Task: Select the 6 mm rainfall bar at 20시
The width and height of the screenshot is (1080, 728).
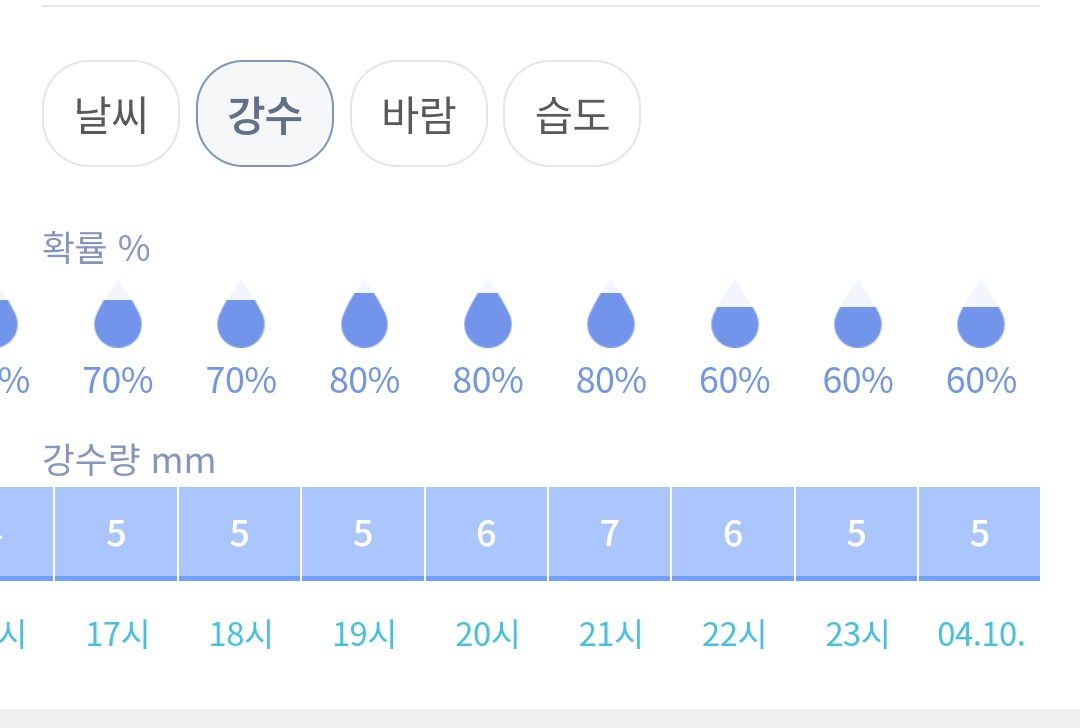Action: (x=486, y=534)
